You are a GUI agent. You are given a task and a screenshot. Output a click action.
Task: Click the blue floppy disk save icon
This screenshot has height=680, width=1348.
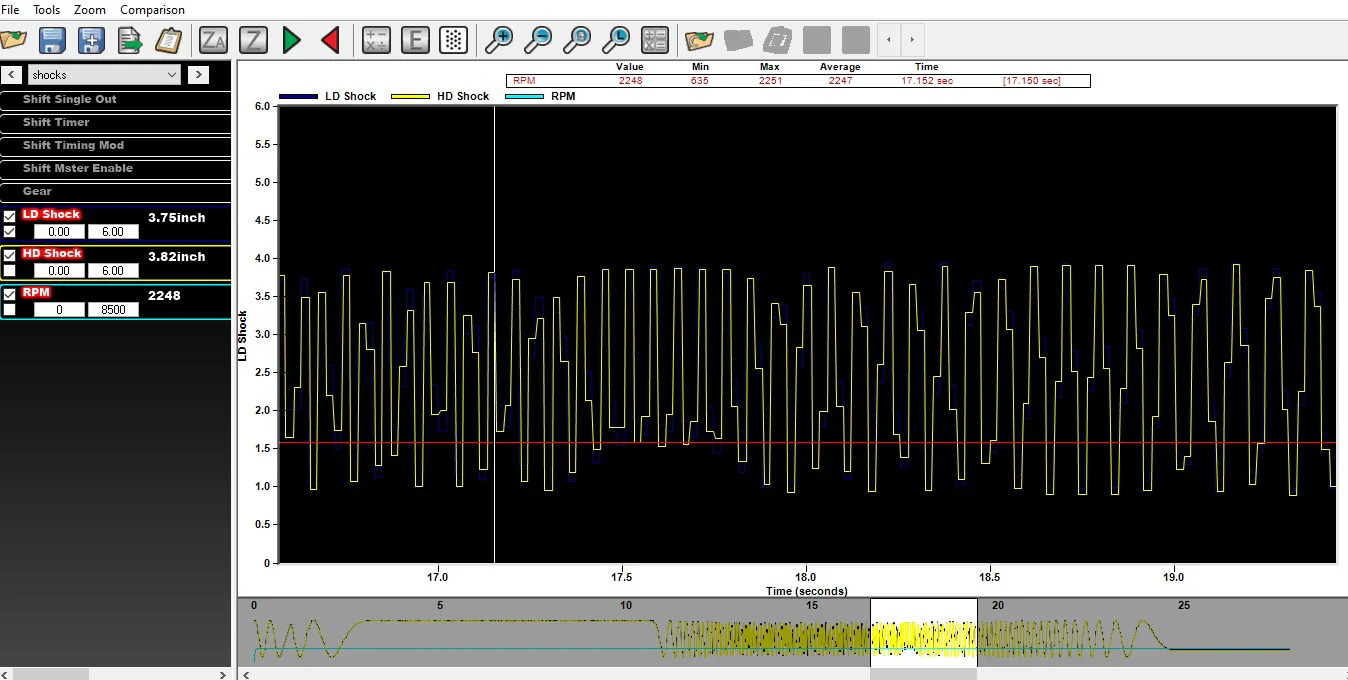pyautogui.click(x=52, y=40)
